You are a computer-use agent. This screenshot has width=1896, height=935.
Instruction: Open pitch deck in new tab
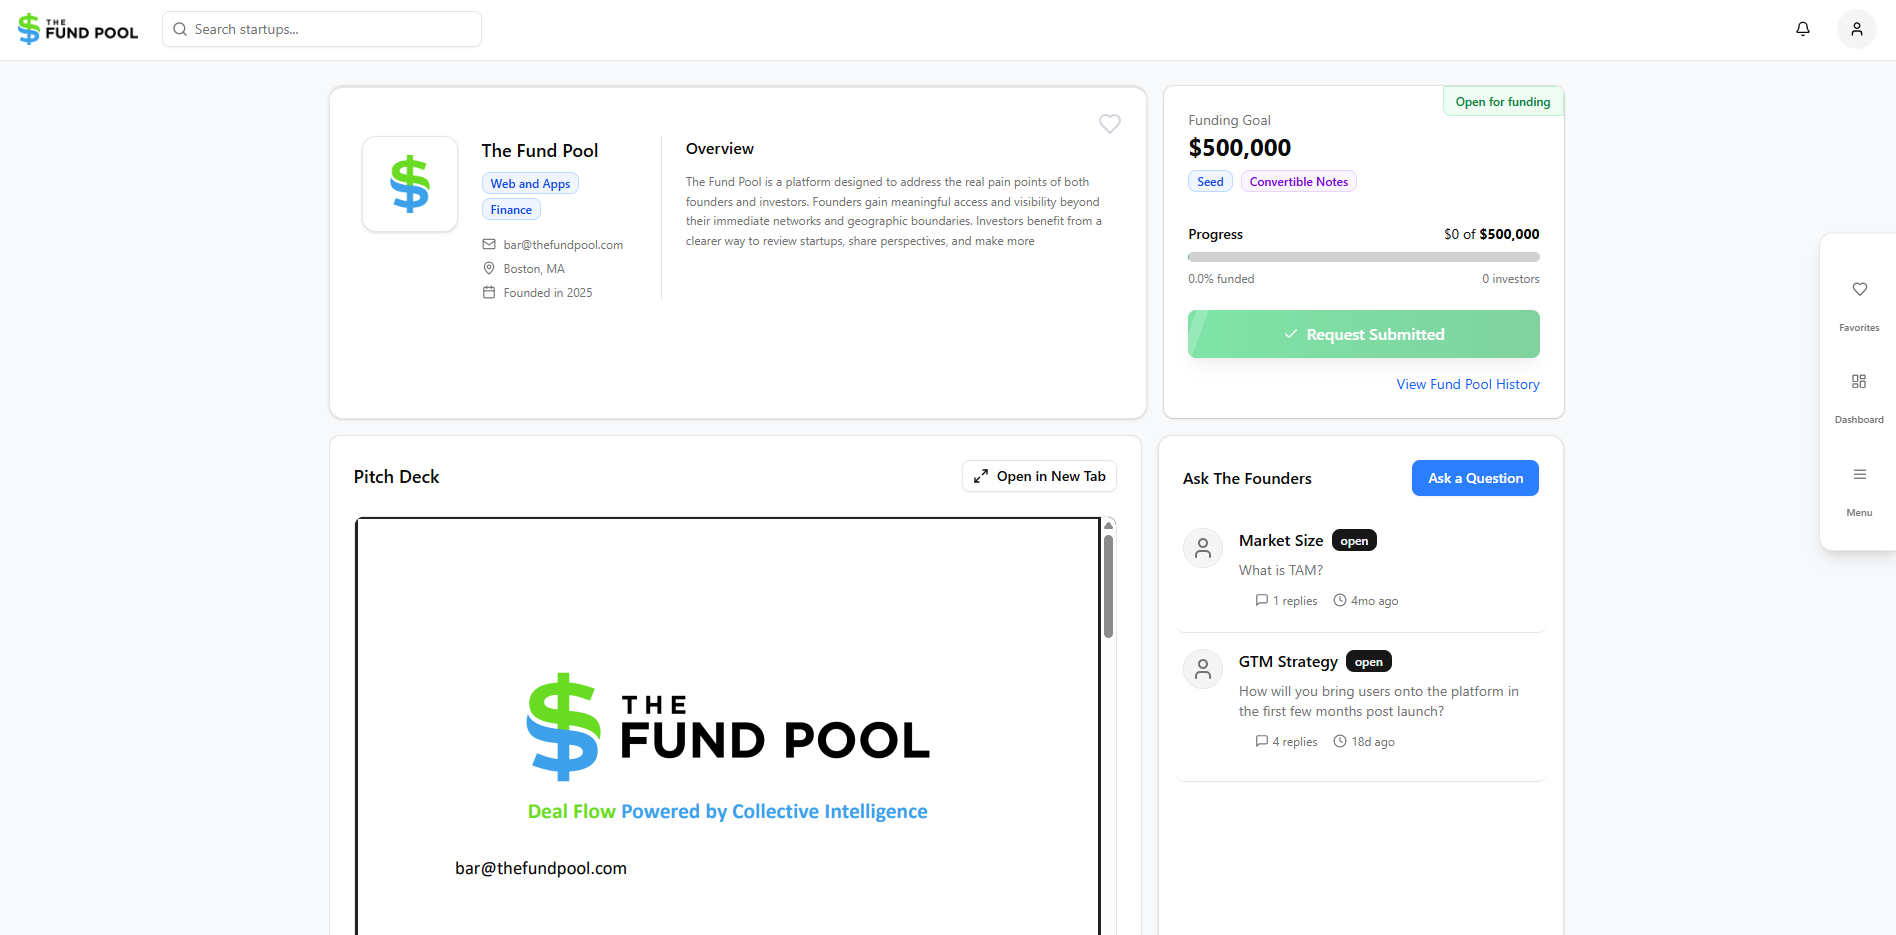[1039, 476]
